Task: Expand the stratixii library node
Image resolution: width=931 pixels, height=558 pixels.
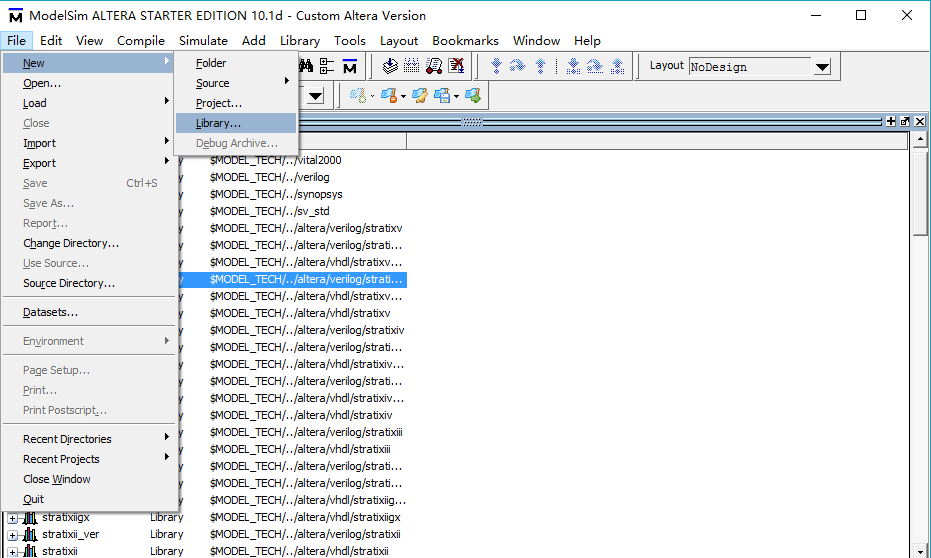Action: [12, 552]
